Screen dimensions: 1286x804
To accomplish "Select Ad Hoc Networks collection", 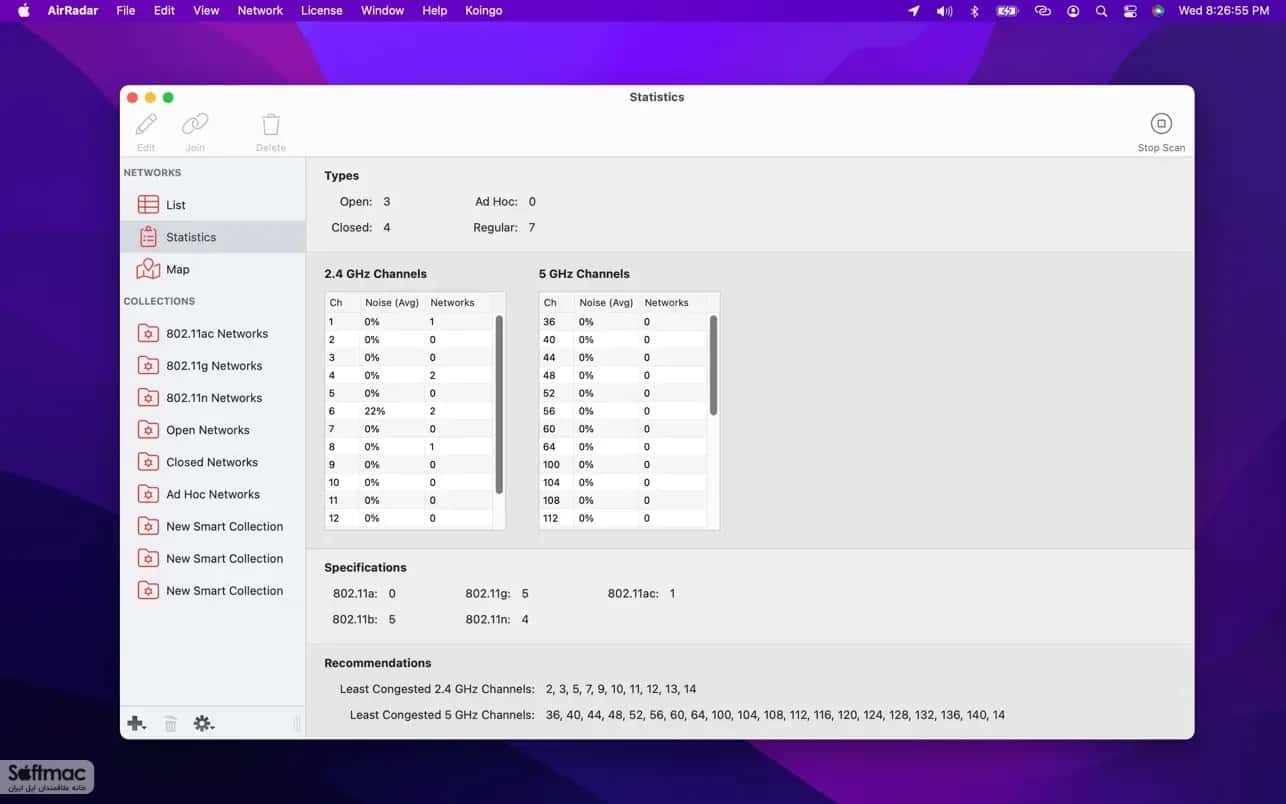I will pyautogui.click(x=212, y=494).
